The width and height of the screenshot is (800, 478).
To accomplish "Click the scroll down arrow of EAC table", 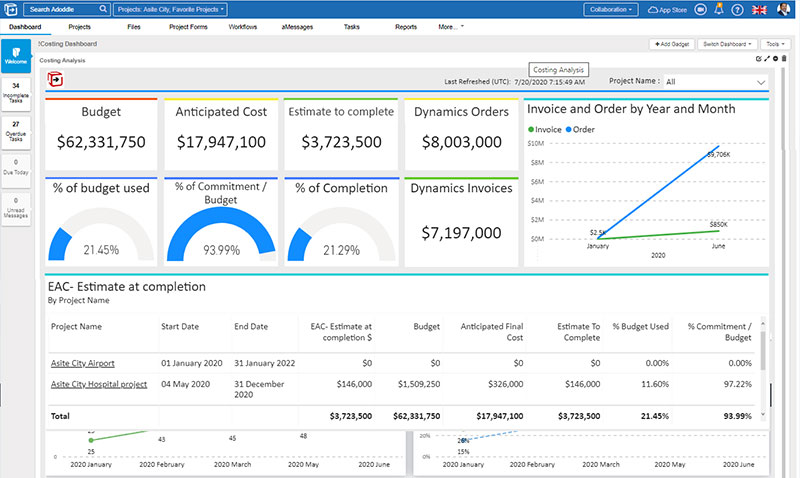I will tap(763, 415).
